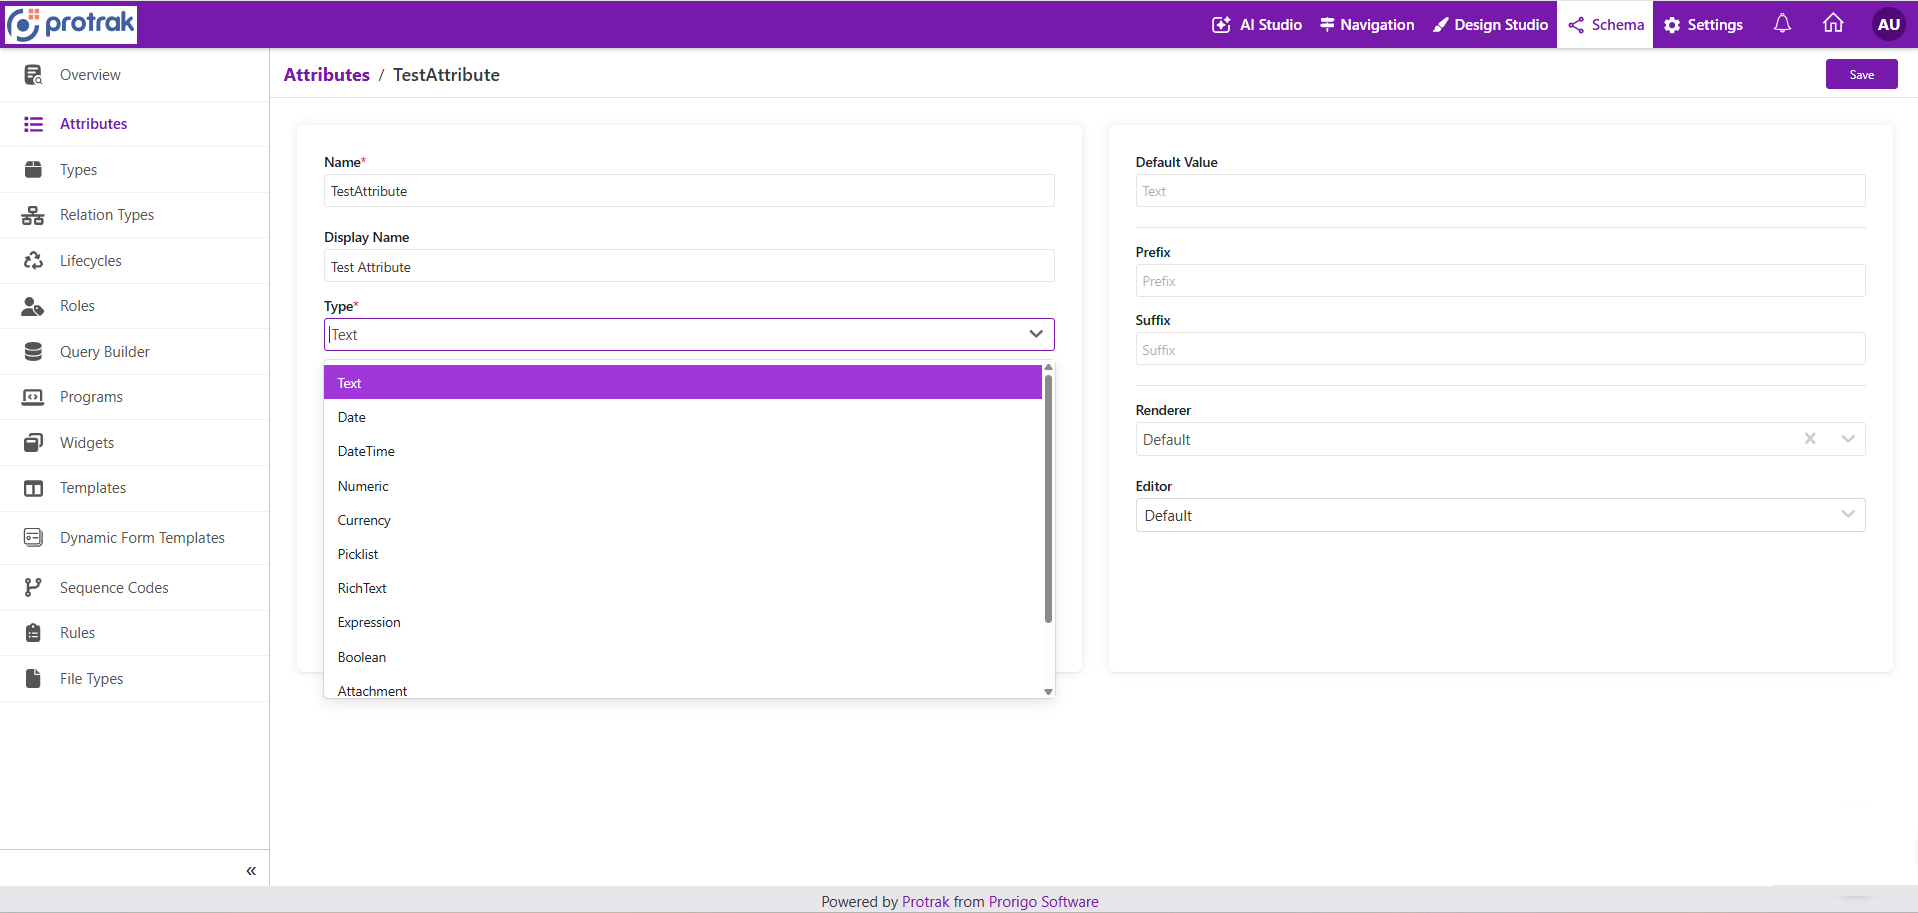Open the Navigation top menu
Image resolution: width=1918 pixels, height=913 pixels.
1367,24
